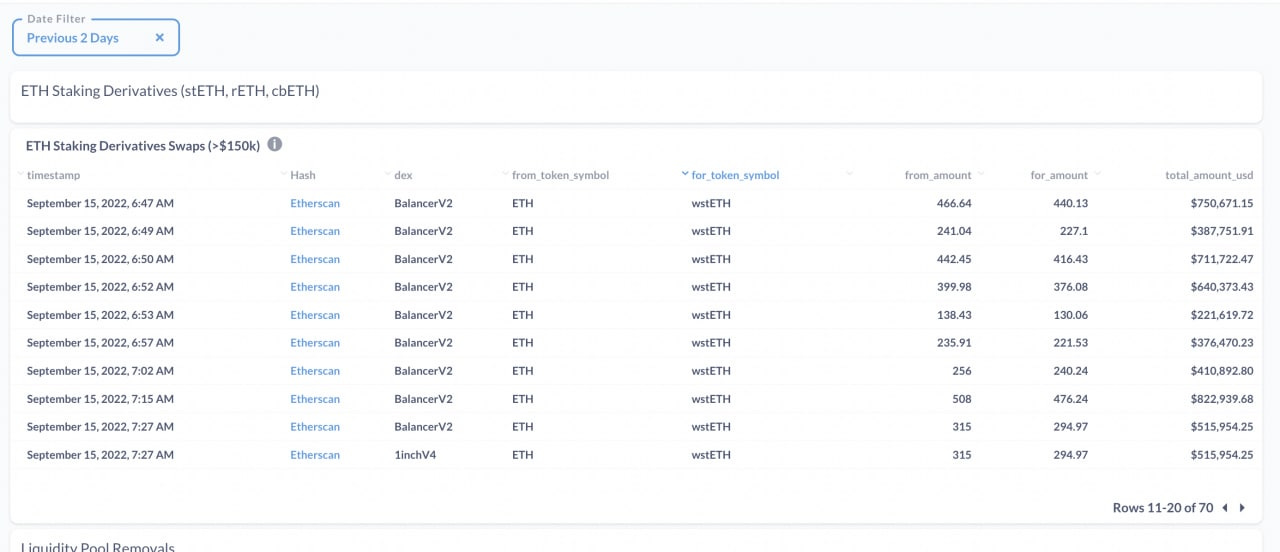Select the 376.08 for_amount value

1070,287
